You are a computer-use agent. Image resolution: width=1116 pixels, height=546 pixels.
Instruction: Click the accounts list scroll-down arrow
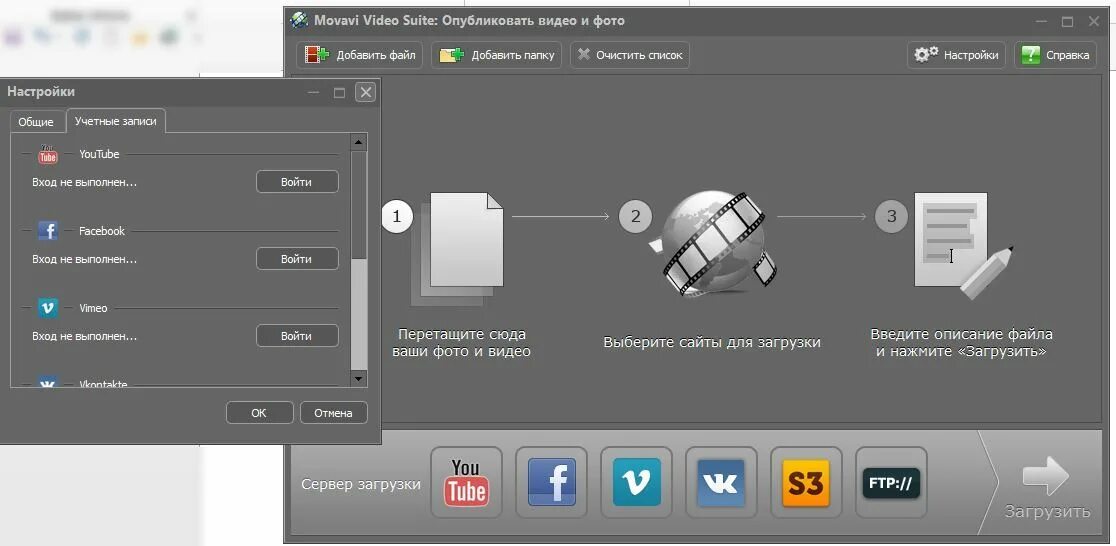[x=359, y=379]
